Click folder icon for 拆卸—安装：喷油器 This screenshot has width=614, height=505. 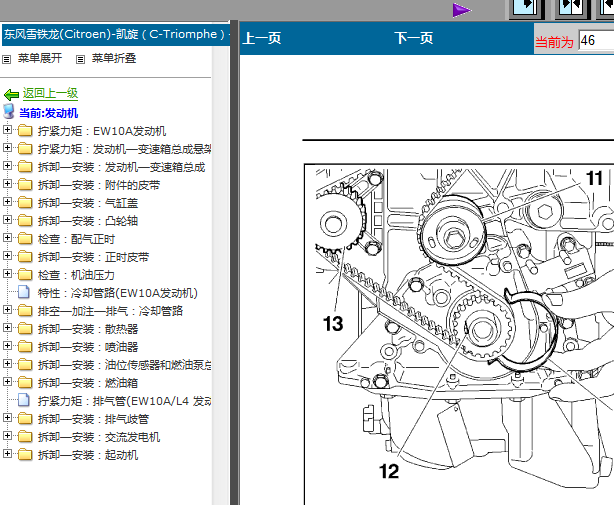tap(25, 346)
